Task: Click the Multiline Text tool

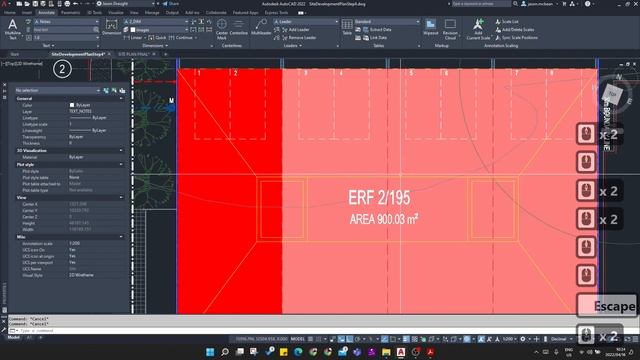Action: pyautogui.click(x=13, y=29)
